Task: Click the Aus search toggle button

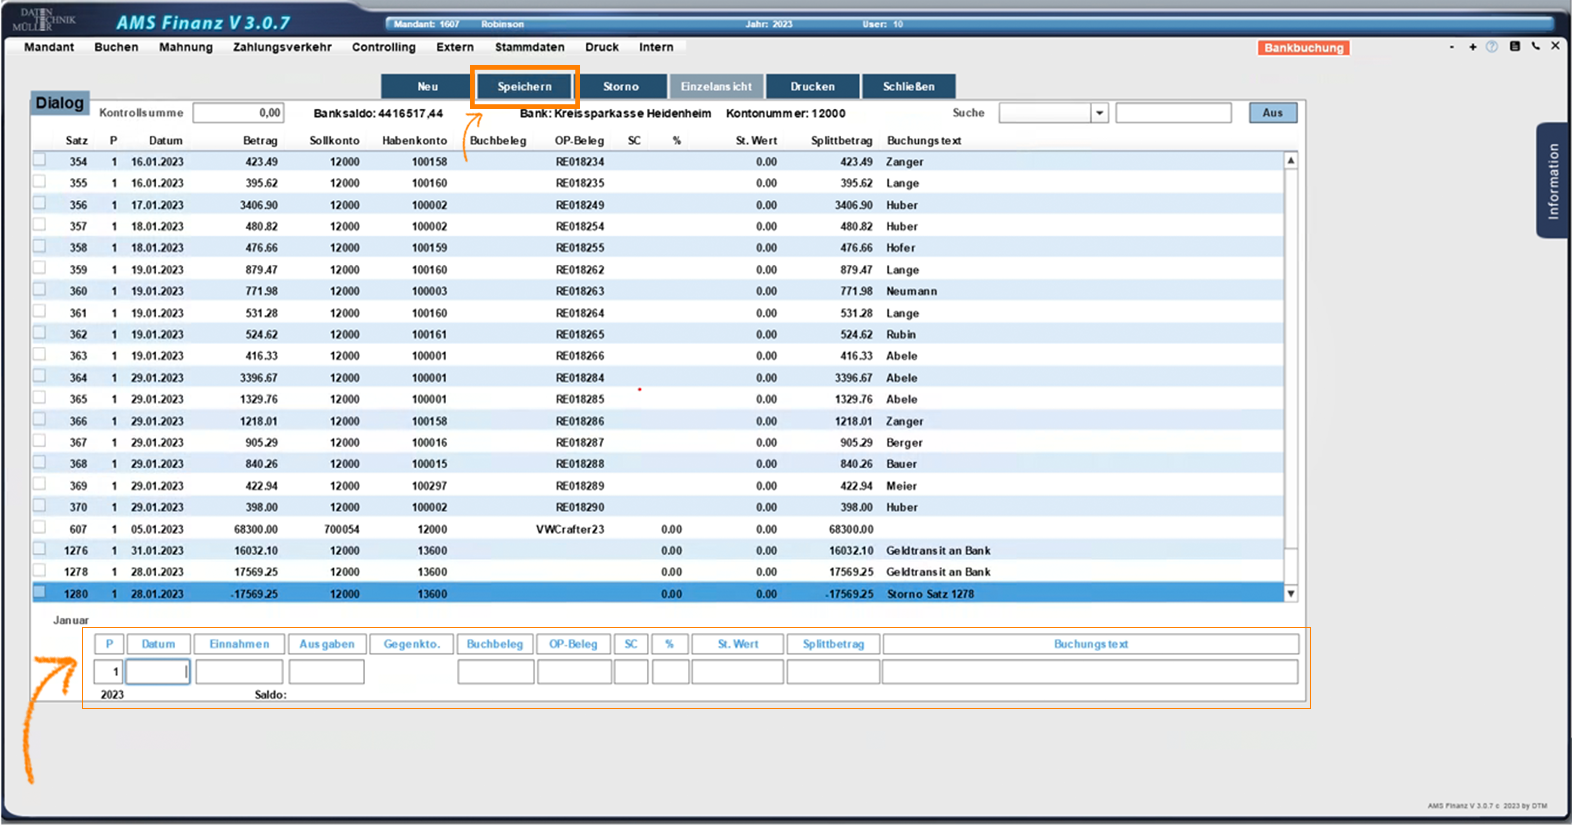Action: (1272, 113)
